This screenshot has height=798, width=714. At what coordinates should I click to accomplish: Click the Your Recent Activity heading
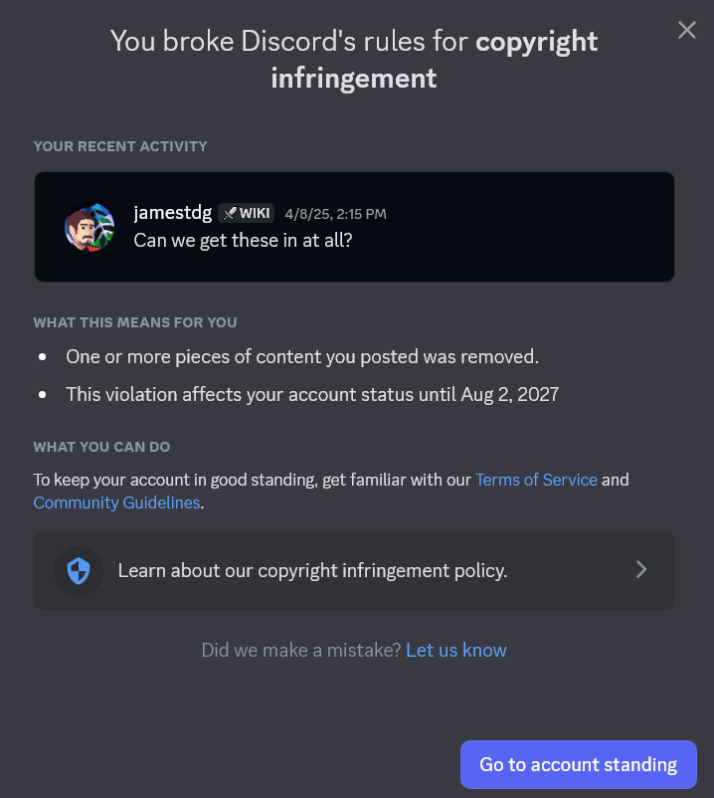tap(120, 147)
